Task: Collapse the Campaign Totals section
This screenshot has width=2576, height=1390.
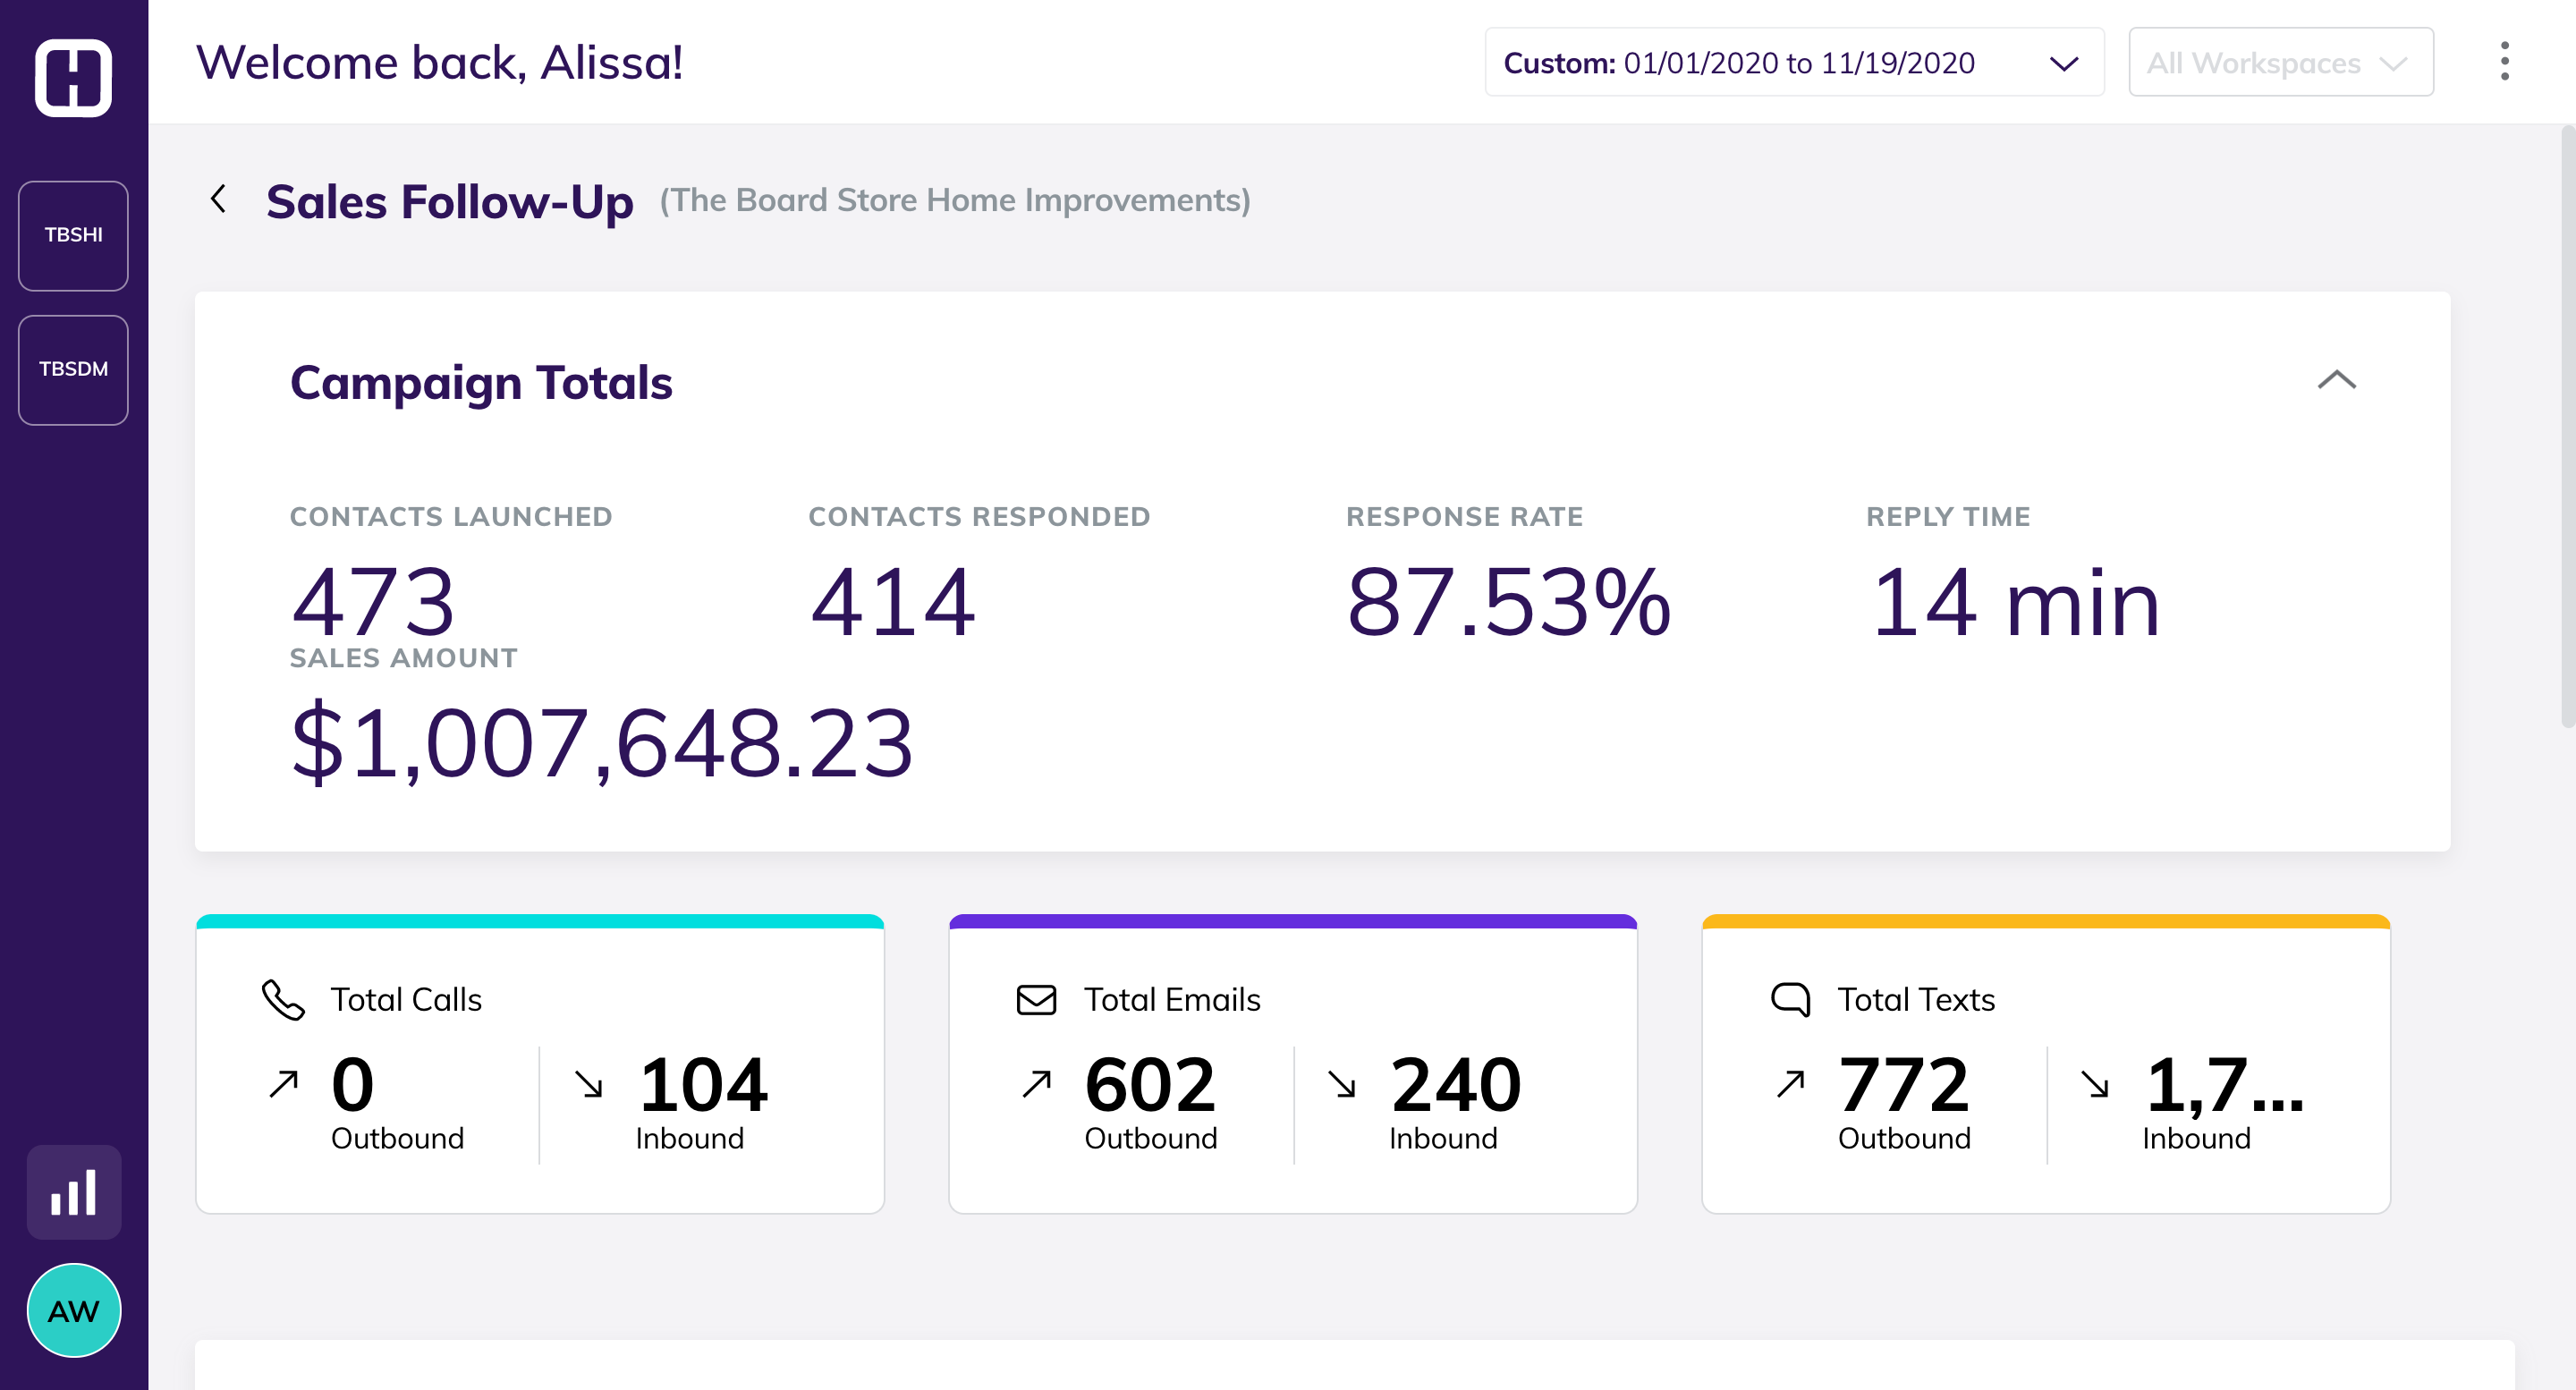Action: (2338, 381)
